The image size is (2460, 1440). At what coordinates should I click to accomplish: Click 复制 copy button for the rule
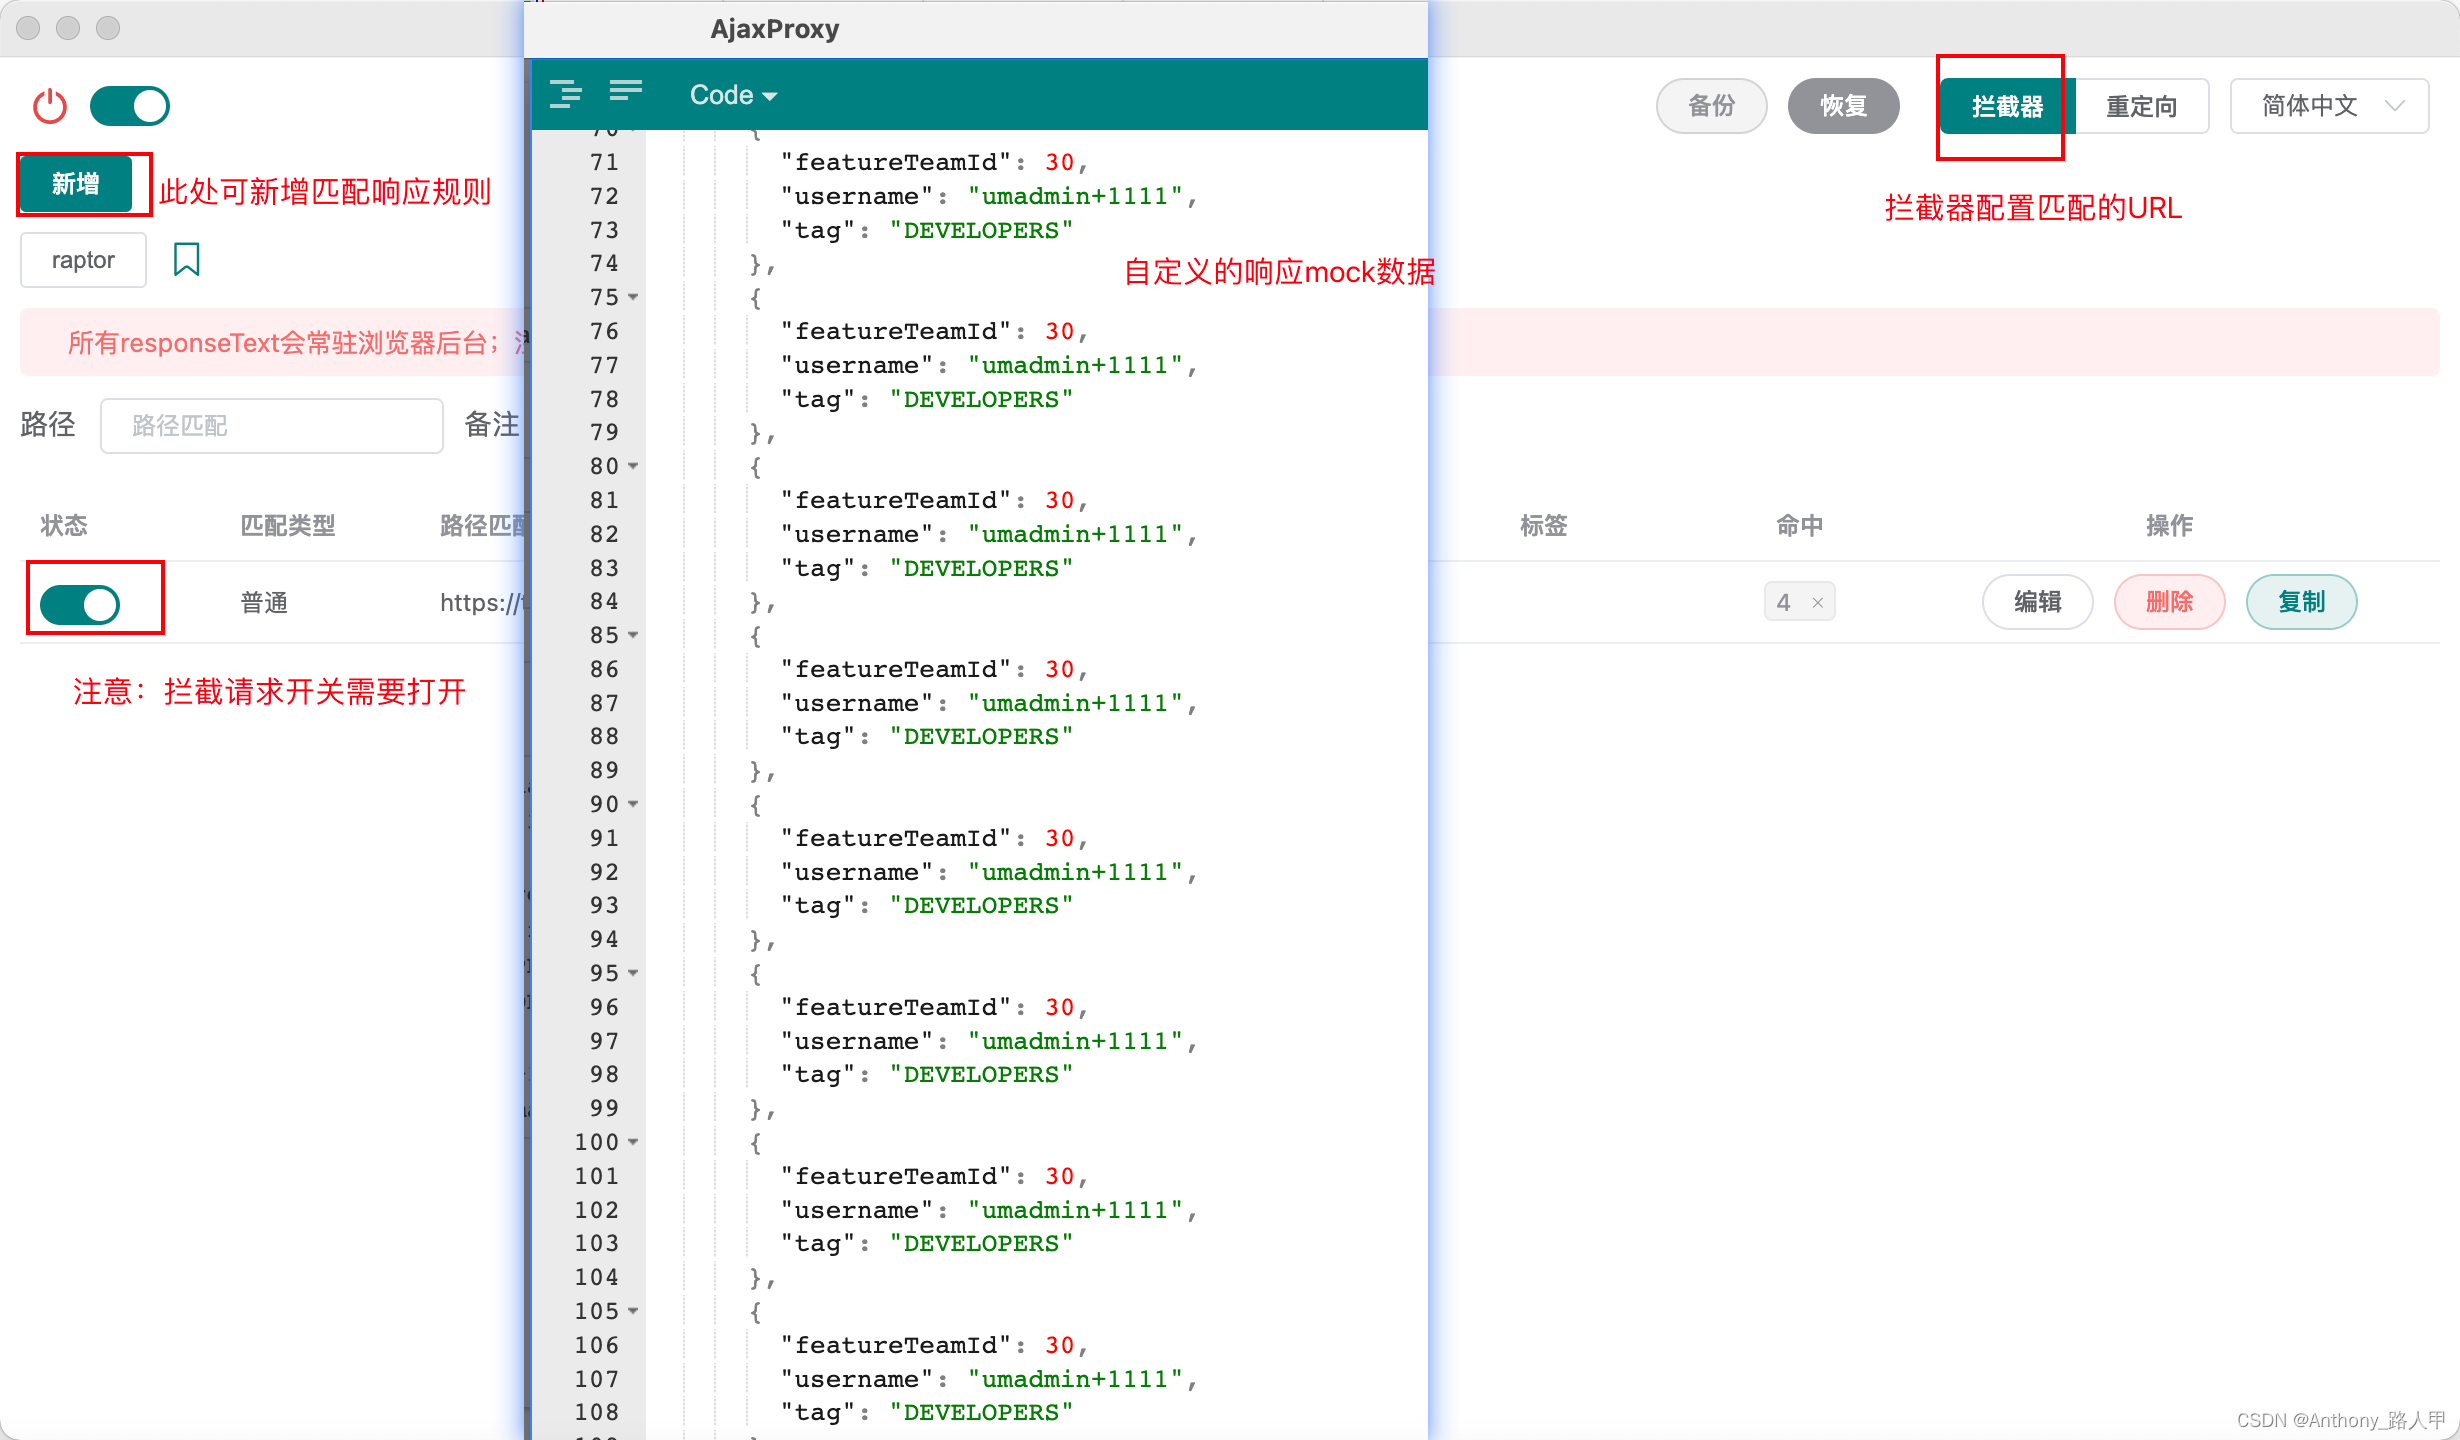point(2301,602)
